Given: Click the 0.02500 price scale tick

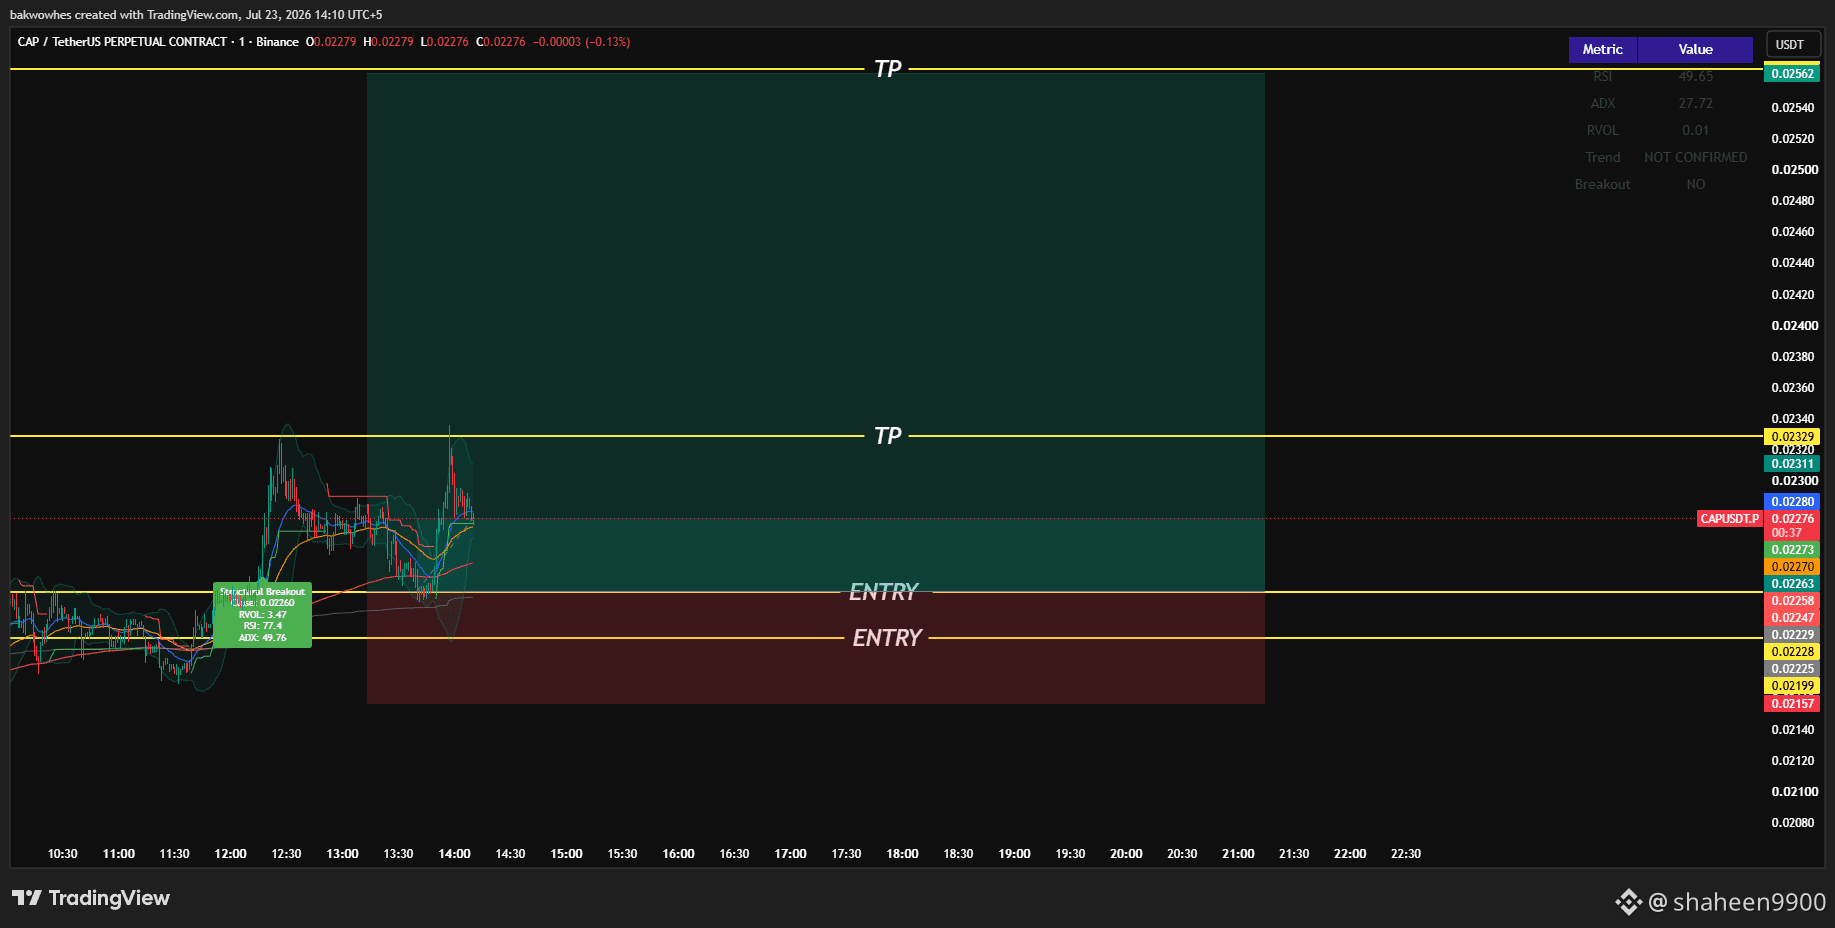Looking at the screenshot, I should 1794,170.
